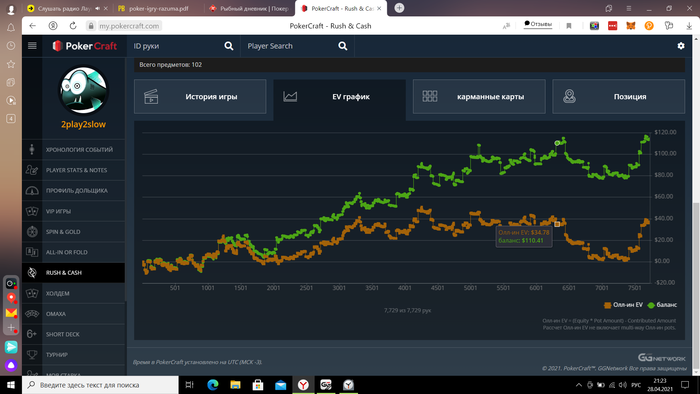Click the 2play2slow username

pyautogui.click(x=83, y=124)
